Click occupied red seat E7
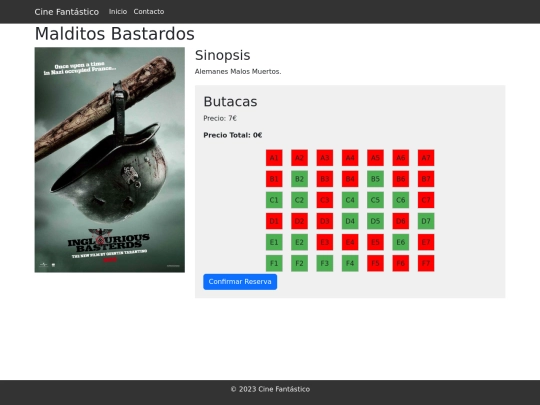Image resolution: width=540 pixels, height=405 pixels. (x=426, y=242)
